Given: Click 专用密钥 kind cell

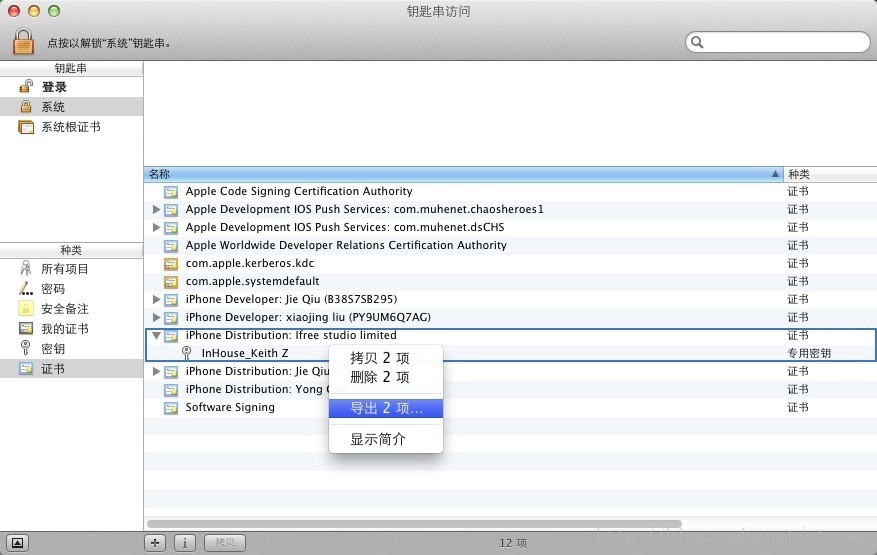Looking at the screenshot, I should 809,353.
